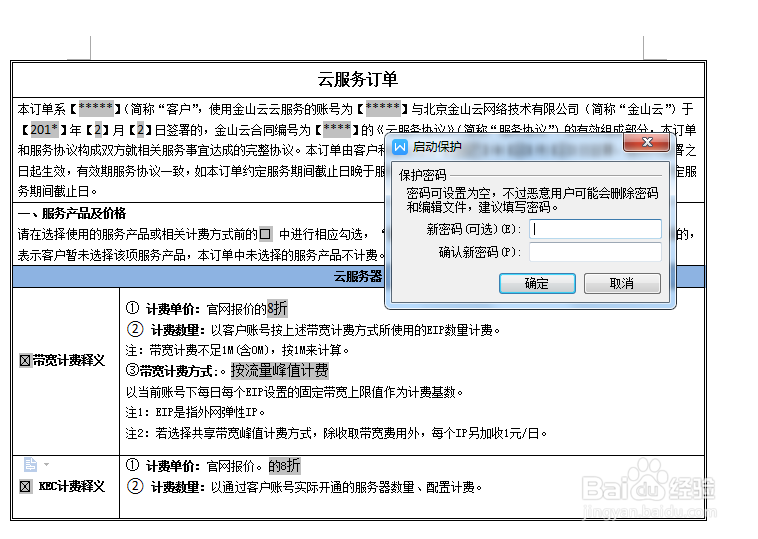758x539 pixels.
Task: Click the account ***** placeholder field
Action: pos(383,109)
